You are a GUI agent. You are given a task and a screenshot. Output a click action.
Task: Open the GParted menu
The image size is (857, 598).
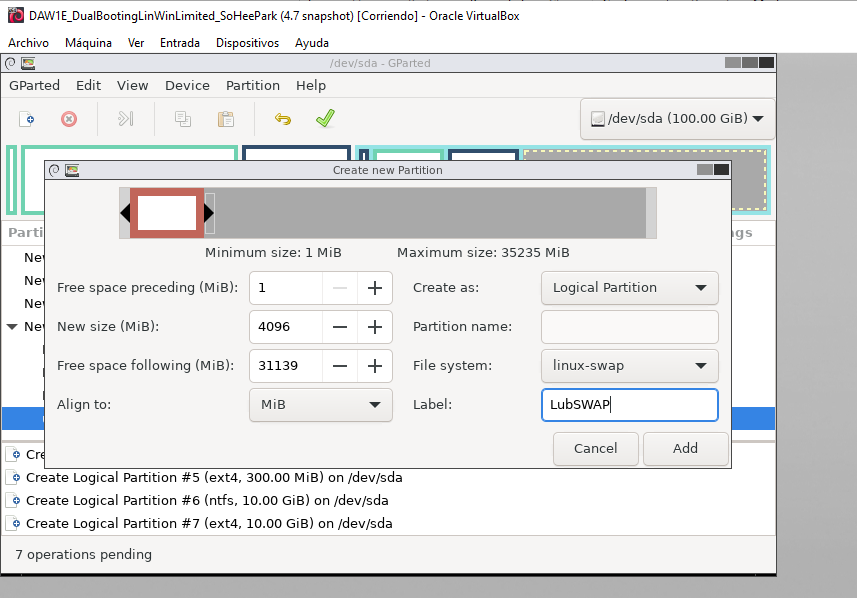click(34, 86)
